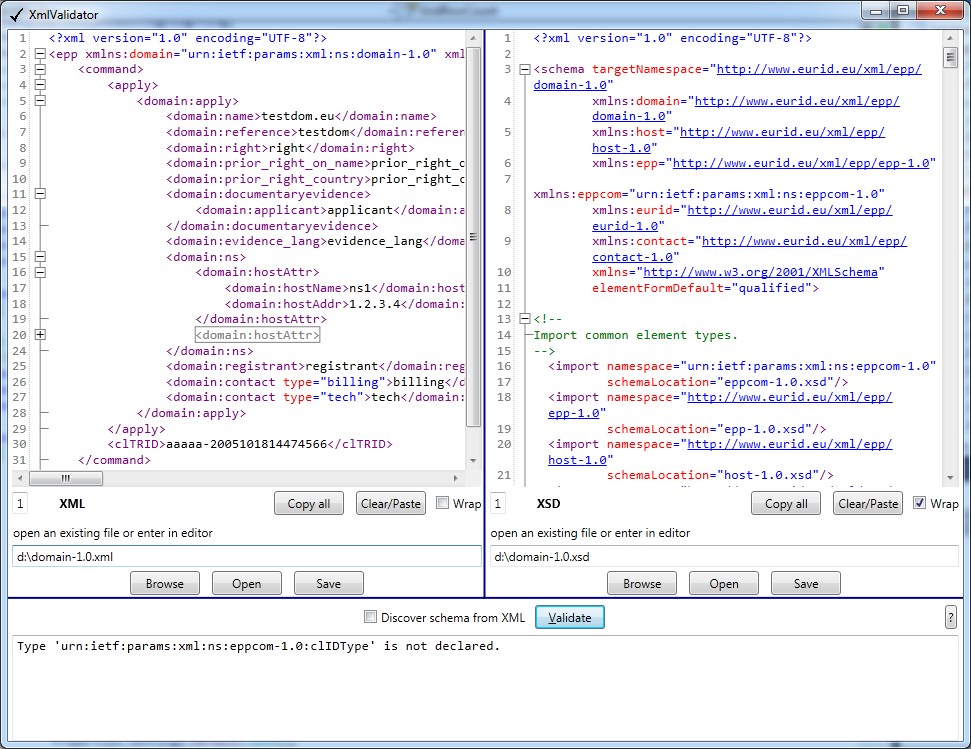
Task: Click the question mark help button
Action: (x=951, y=617)
